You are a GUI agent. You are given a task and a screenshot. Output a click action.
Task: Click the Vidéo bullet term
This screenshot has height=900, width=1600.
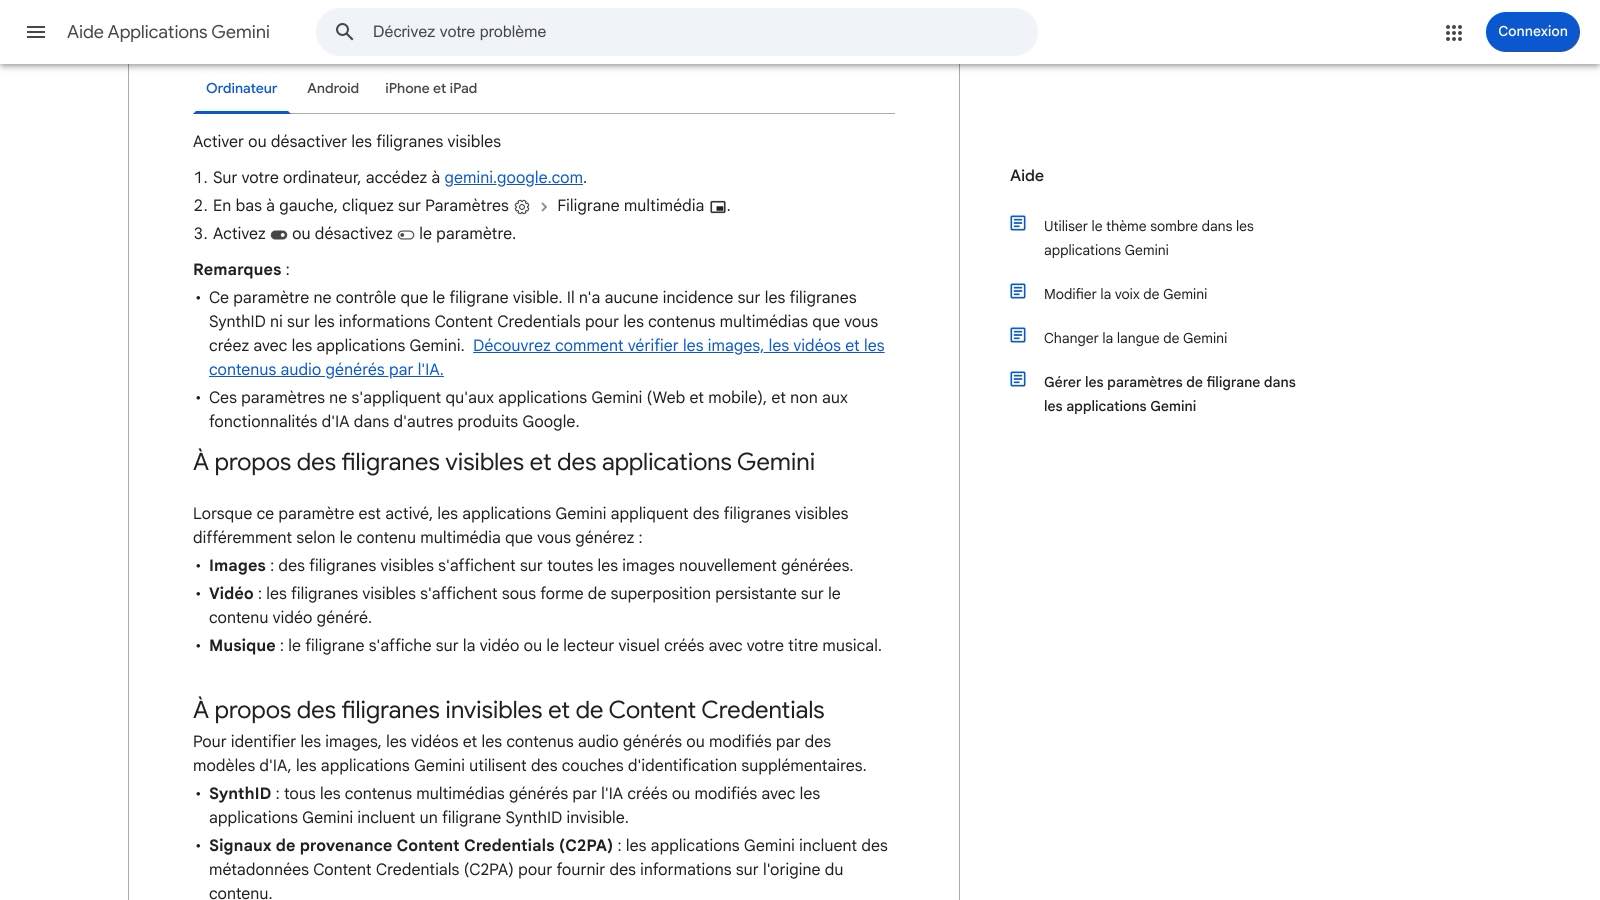[x=231, y=593]
